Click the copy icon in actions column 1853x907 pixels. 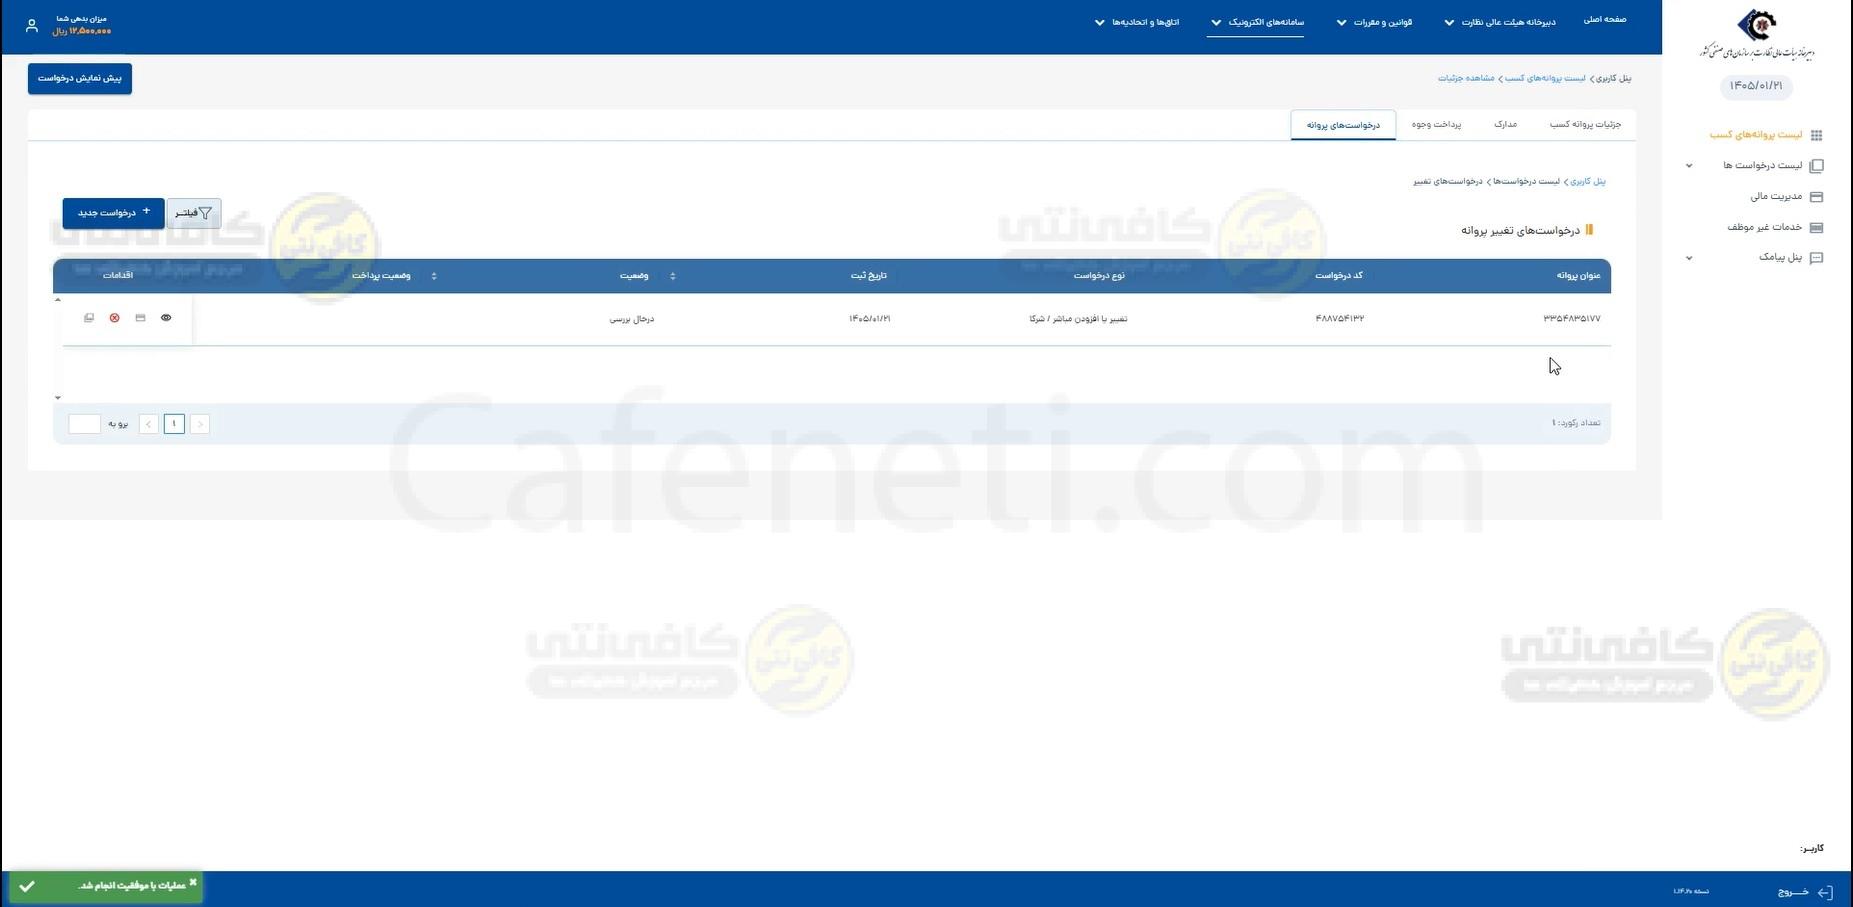tap(89, 318)
